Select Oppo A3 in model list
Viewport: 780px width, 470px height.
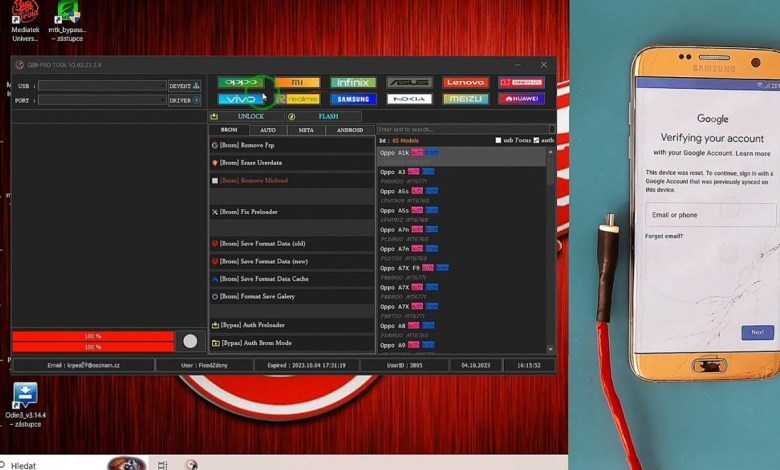click(x=462, y=176)
